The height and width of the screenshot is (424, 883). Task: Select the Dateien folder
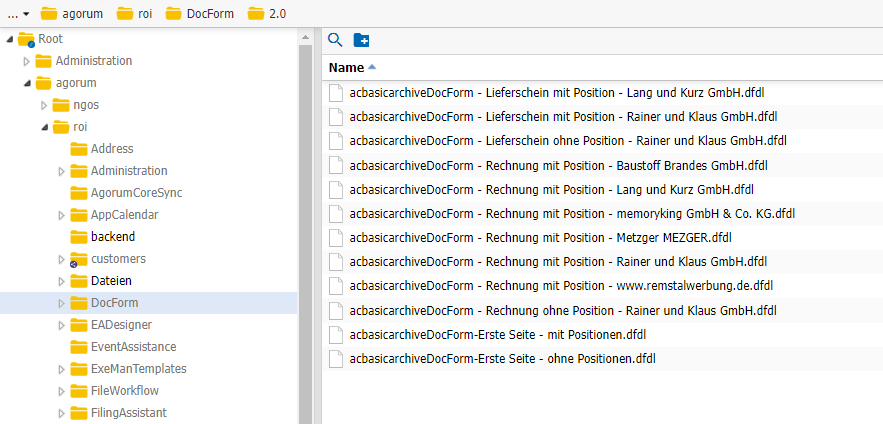click(112, 280)
